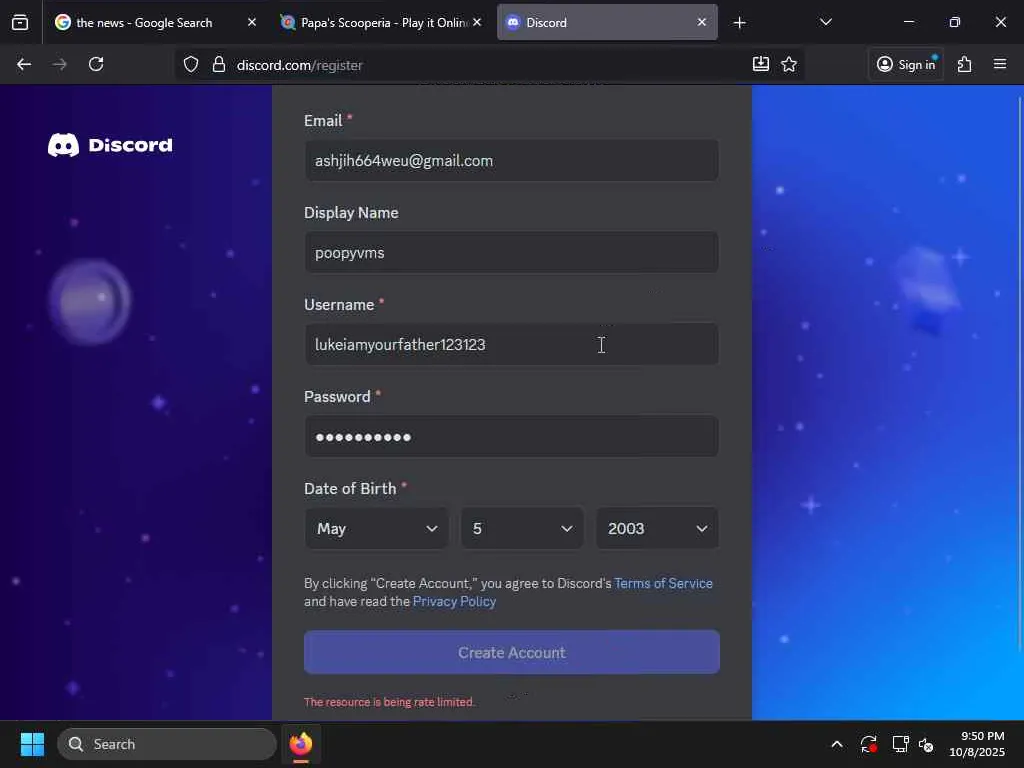Click the Sign in button in toolbar
This screenshot has height=768, width=1024.
(x=906, y=64)
